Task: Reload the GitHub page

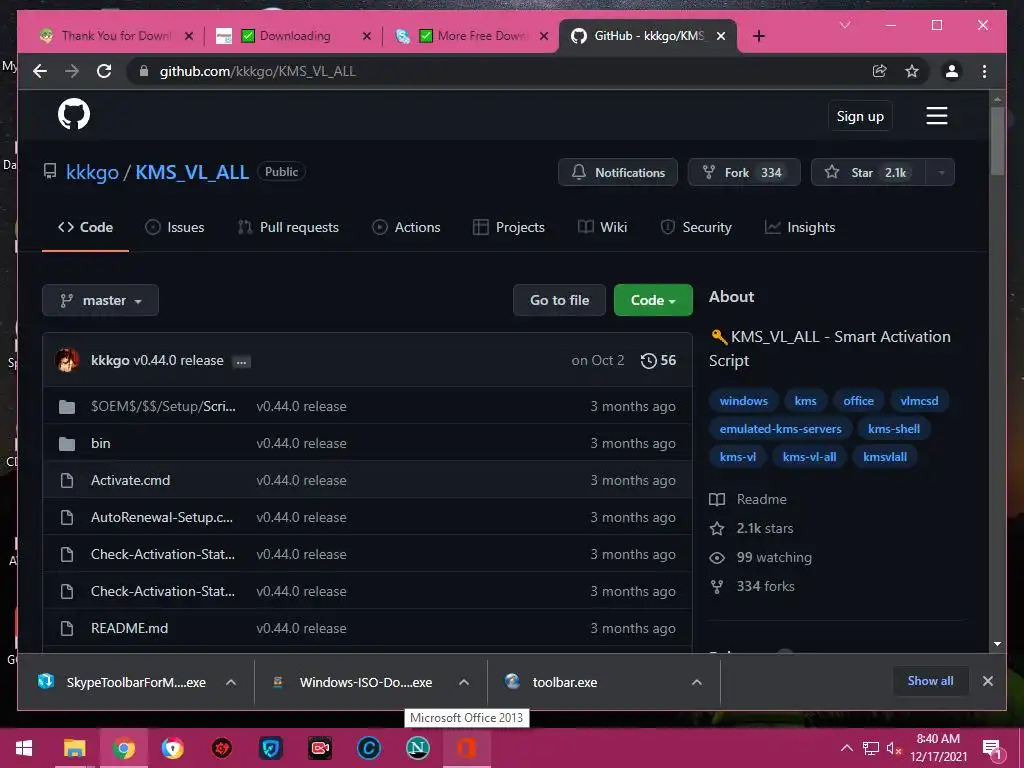Action: pos(104,71)
